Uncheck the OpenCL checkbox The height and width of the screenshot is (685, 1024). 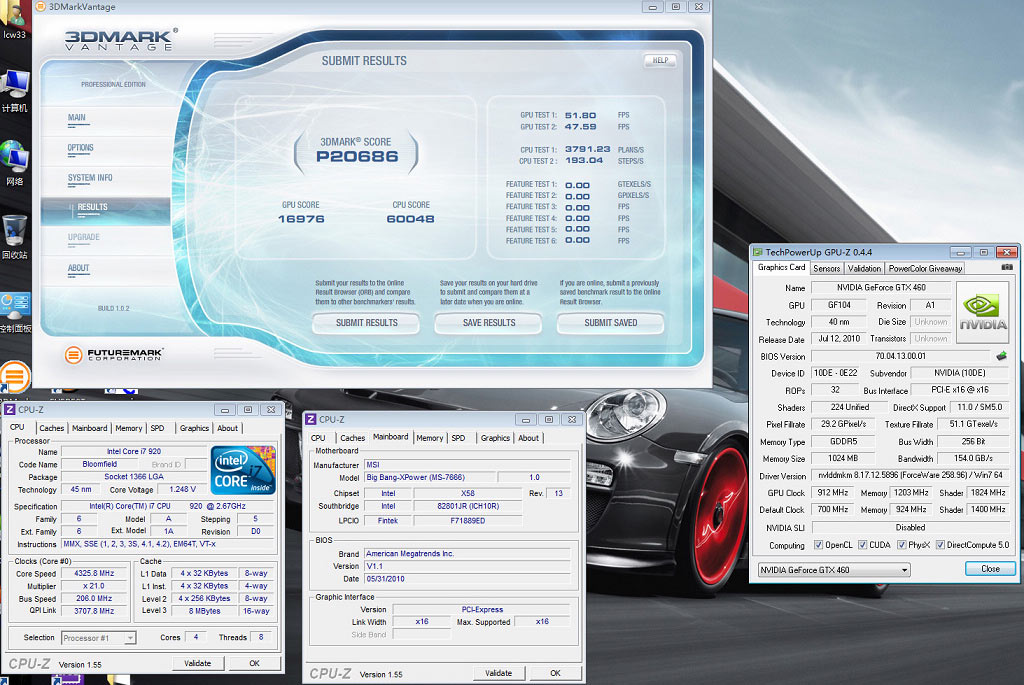817,545
